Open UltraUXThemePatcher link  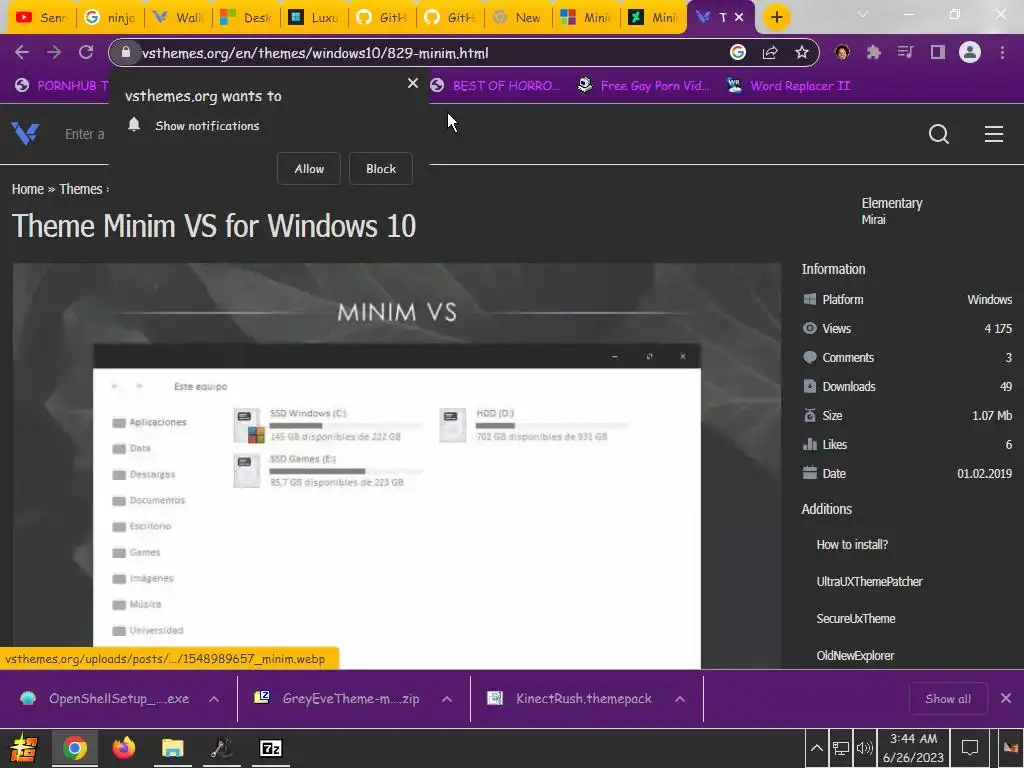(x=869, y=581)
